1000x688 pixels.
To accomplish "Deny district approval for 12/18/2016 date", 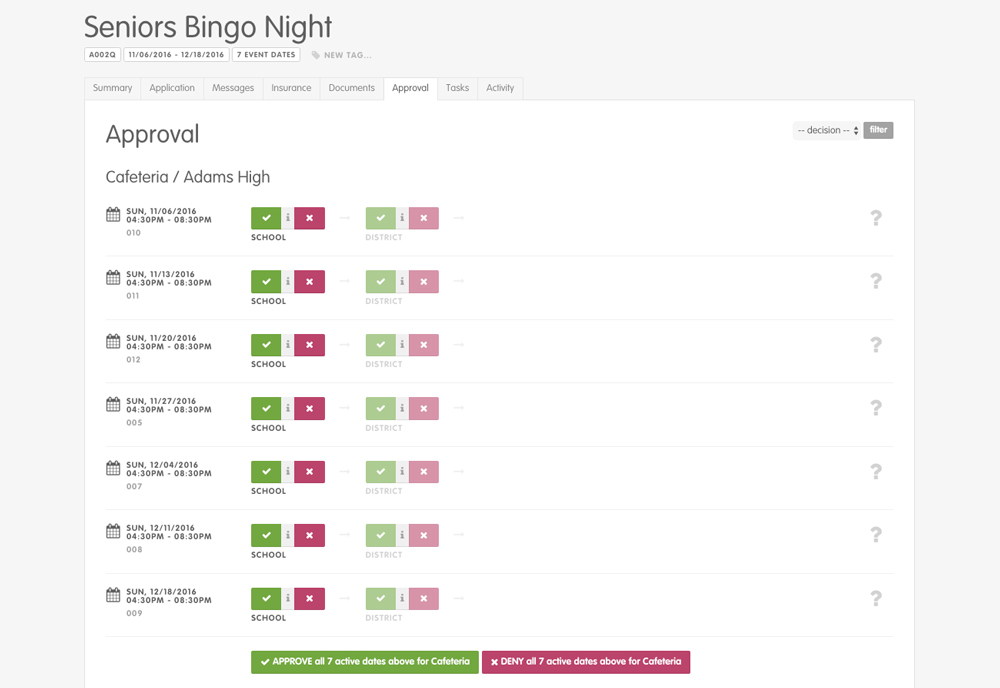I will (x=423, y=599).
